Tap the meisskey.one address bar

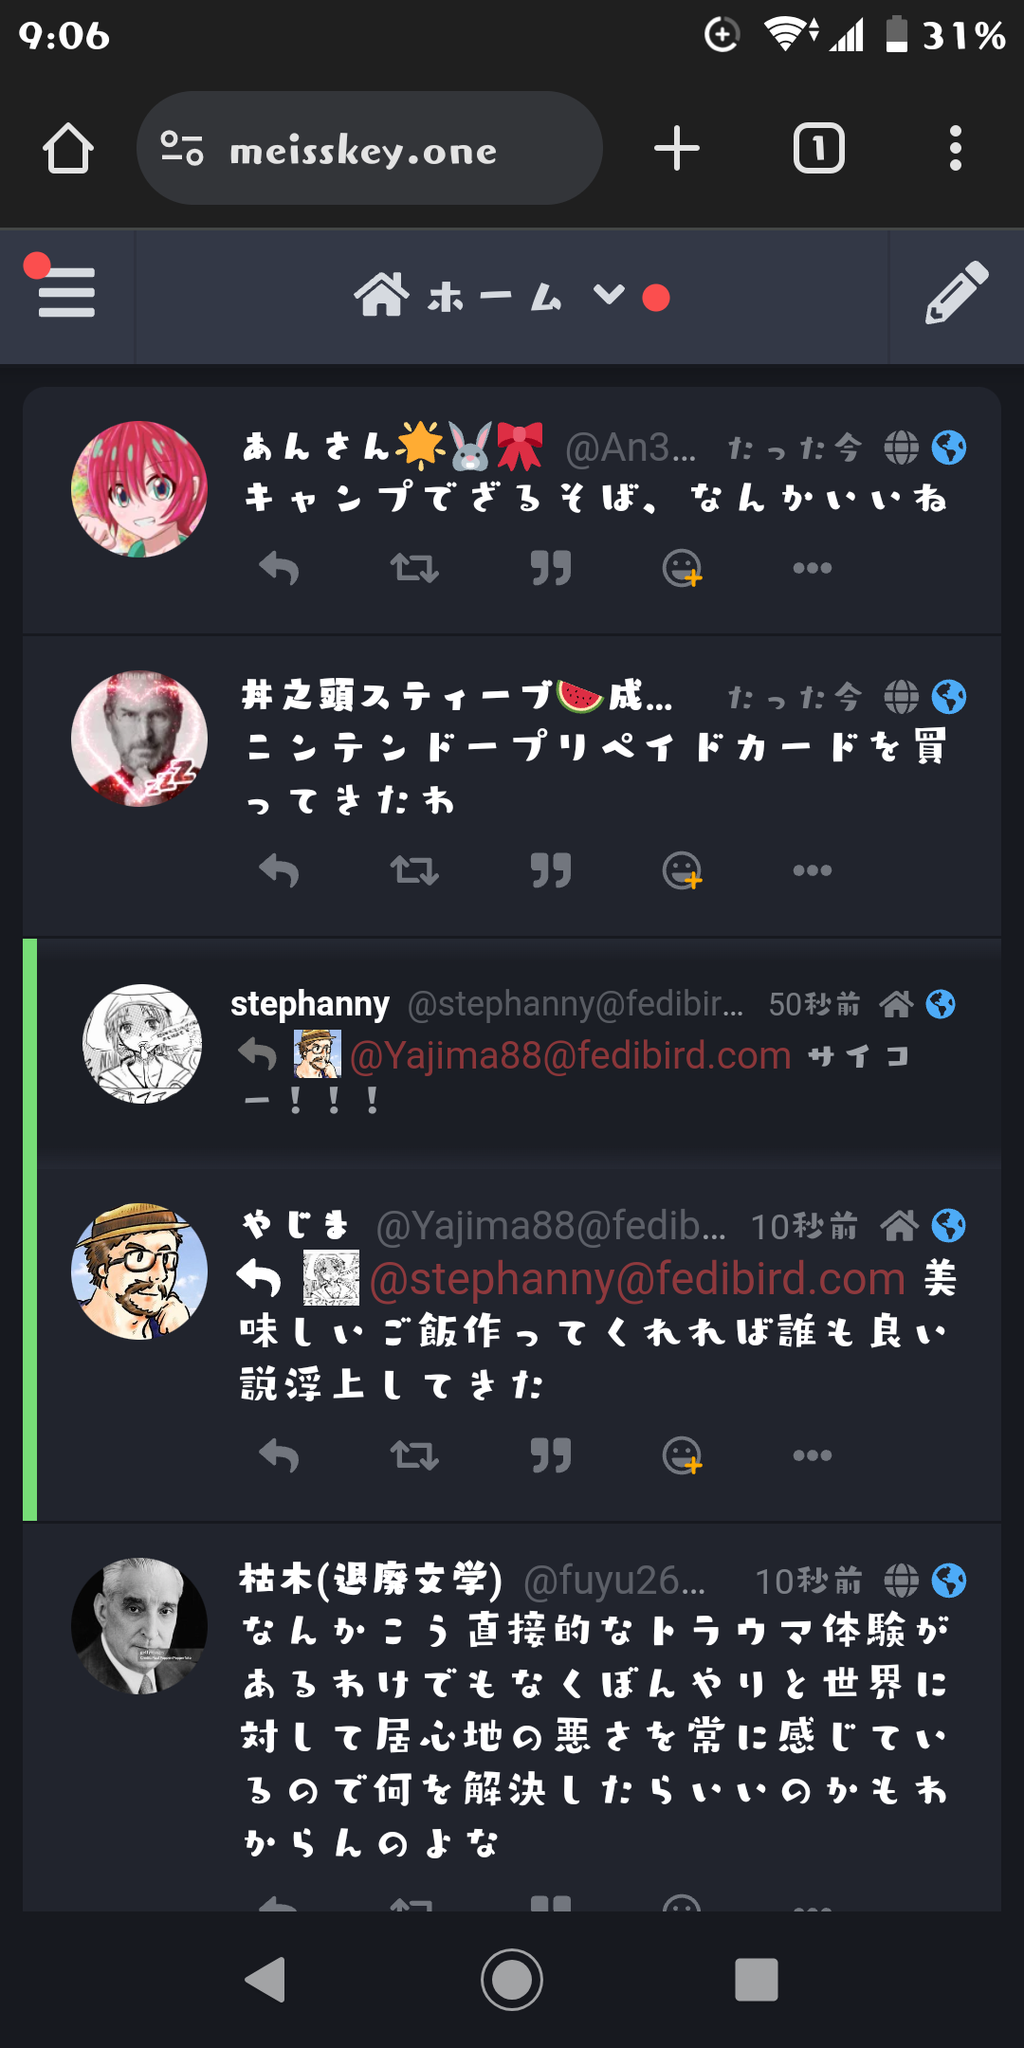pos(369,149)
